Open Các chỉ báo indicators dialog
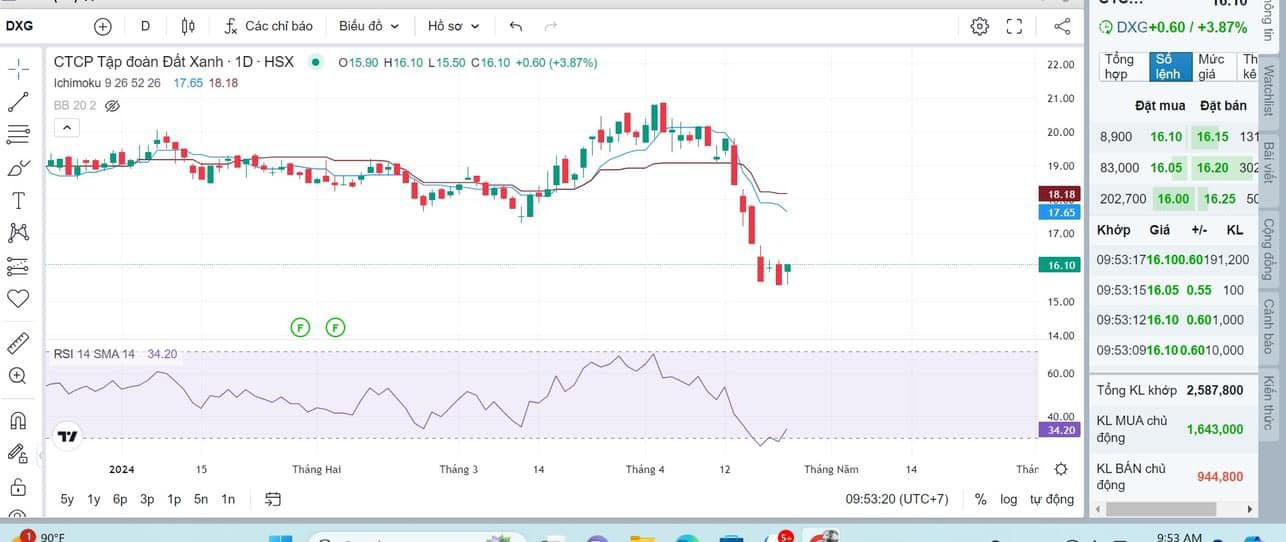 pyautogui.click(x=268, y=26)
